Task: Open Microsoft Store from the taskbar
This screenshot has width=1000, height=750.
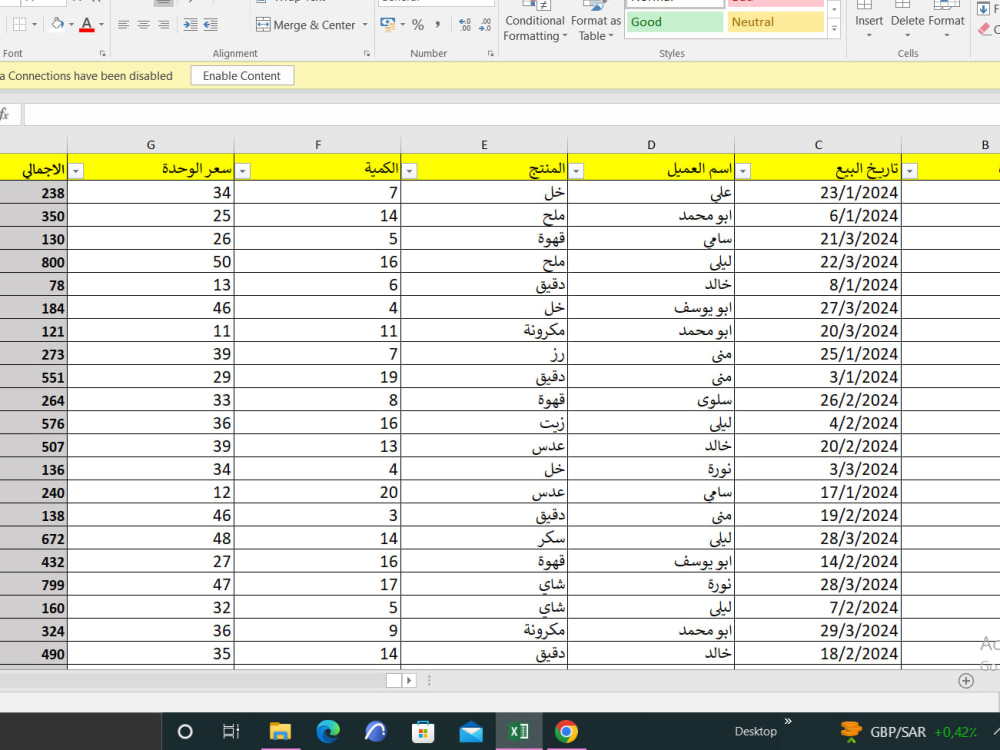Action: point(423,732)
